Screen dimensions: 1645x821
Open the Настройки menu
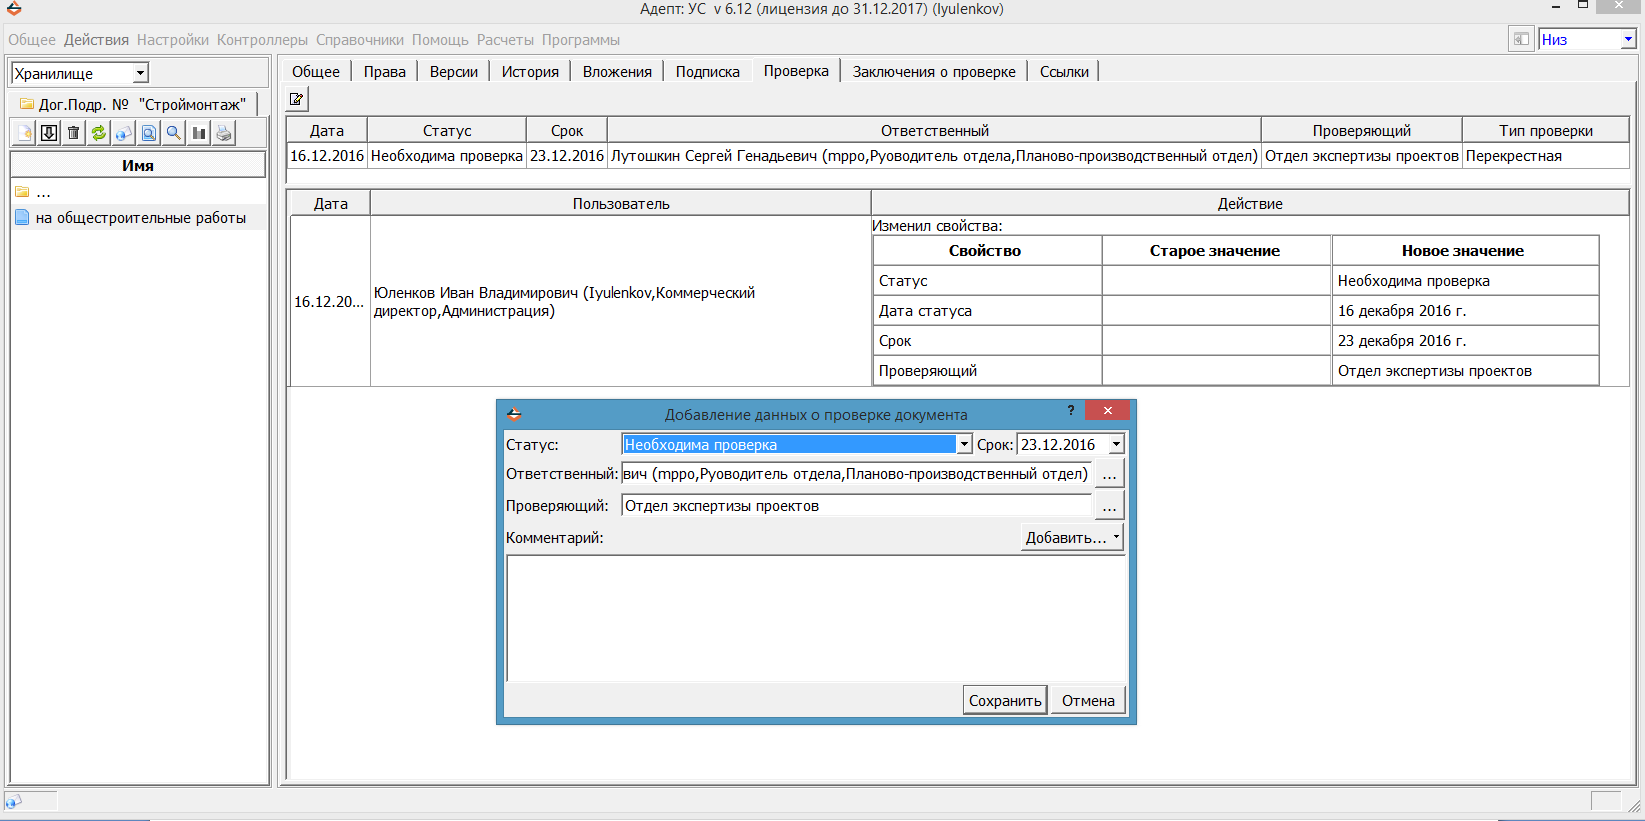[173, 40]
